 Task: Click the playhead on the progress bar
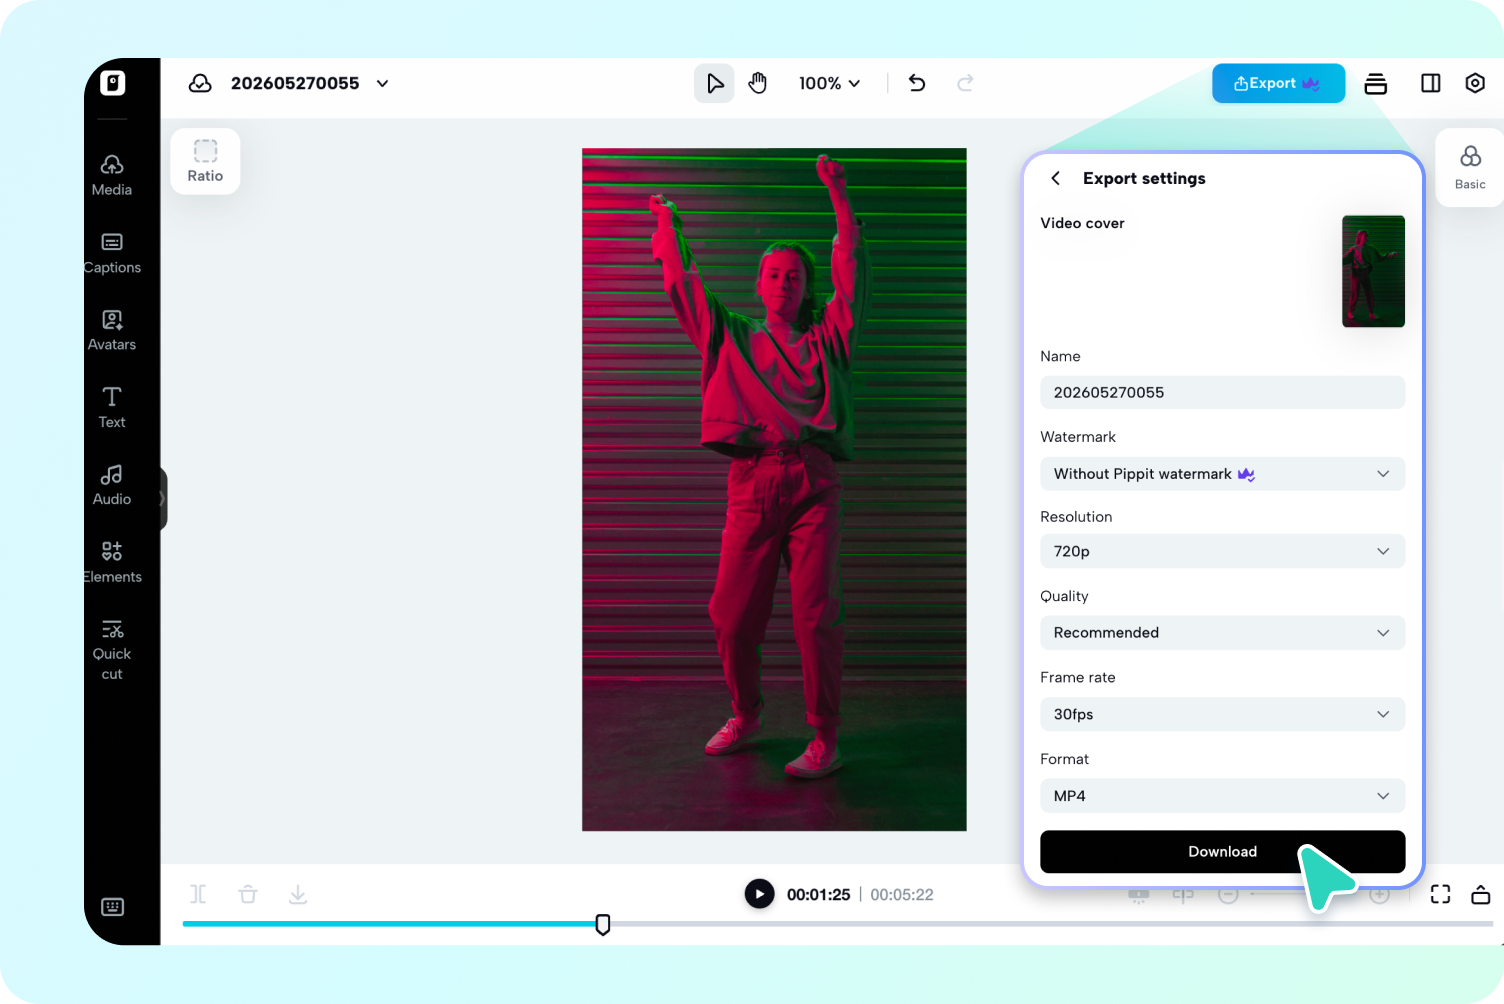pyautogui.click(x=603, y=925)
